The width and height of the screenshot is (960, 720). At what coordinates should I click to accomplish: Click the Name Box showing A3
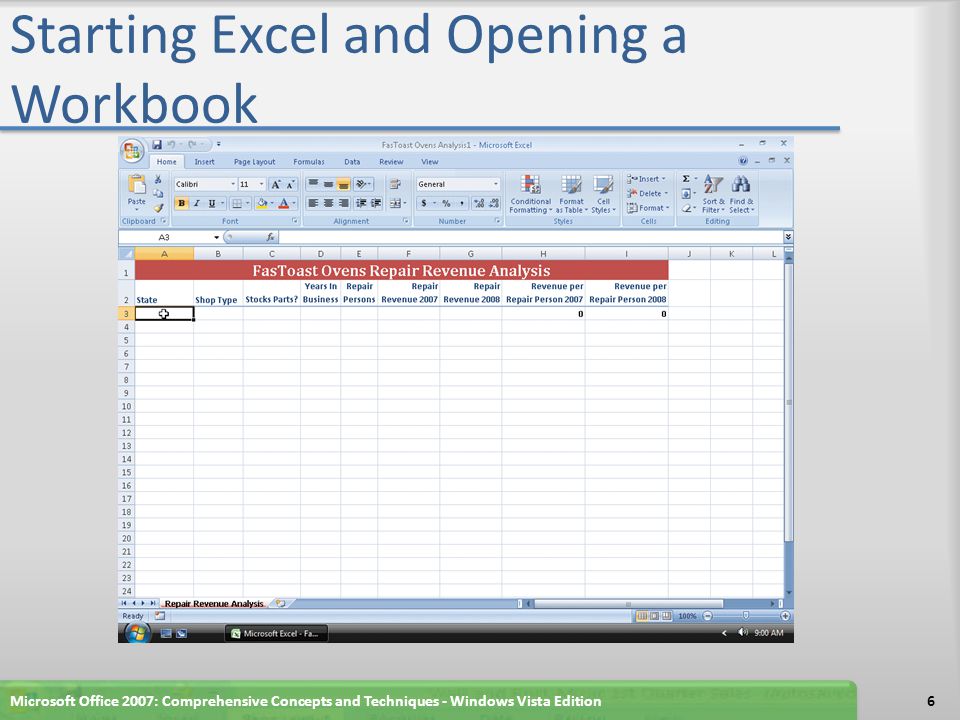pos(164,237)
